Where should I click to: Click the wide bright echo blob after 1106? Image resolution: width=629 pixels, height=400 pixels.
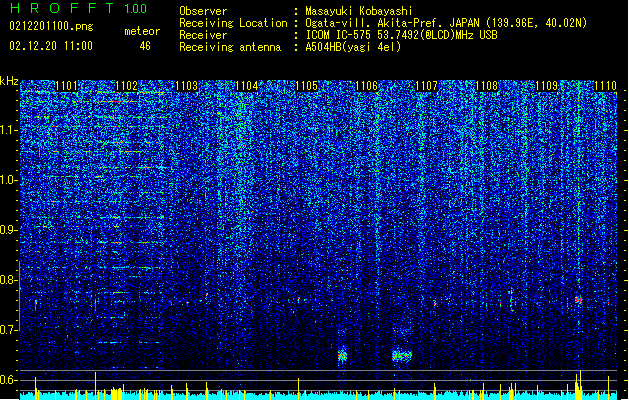click(402, 355)
